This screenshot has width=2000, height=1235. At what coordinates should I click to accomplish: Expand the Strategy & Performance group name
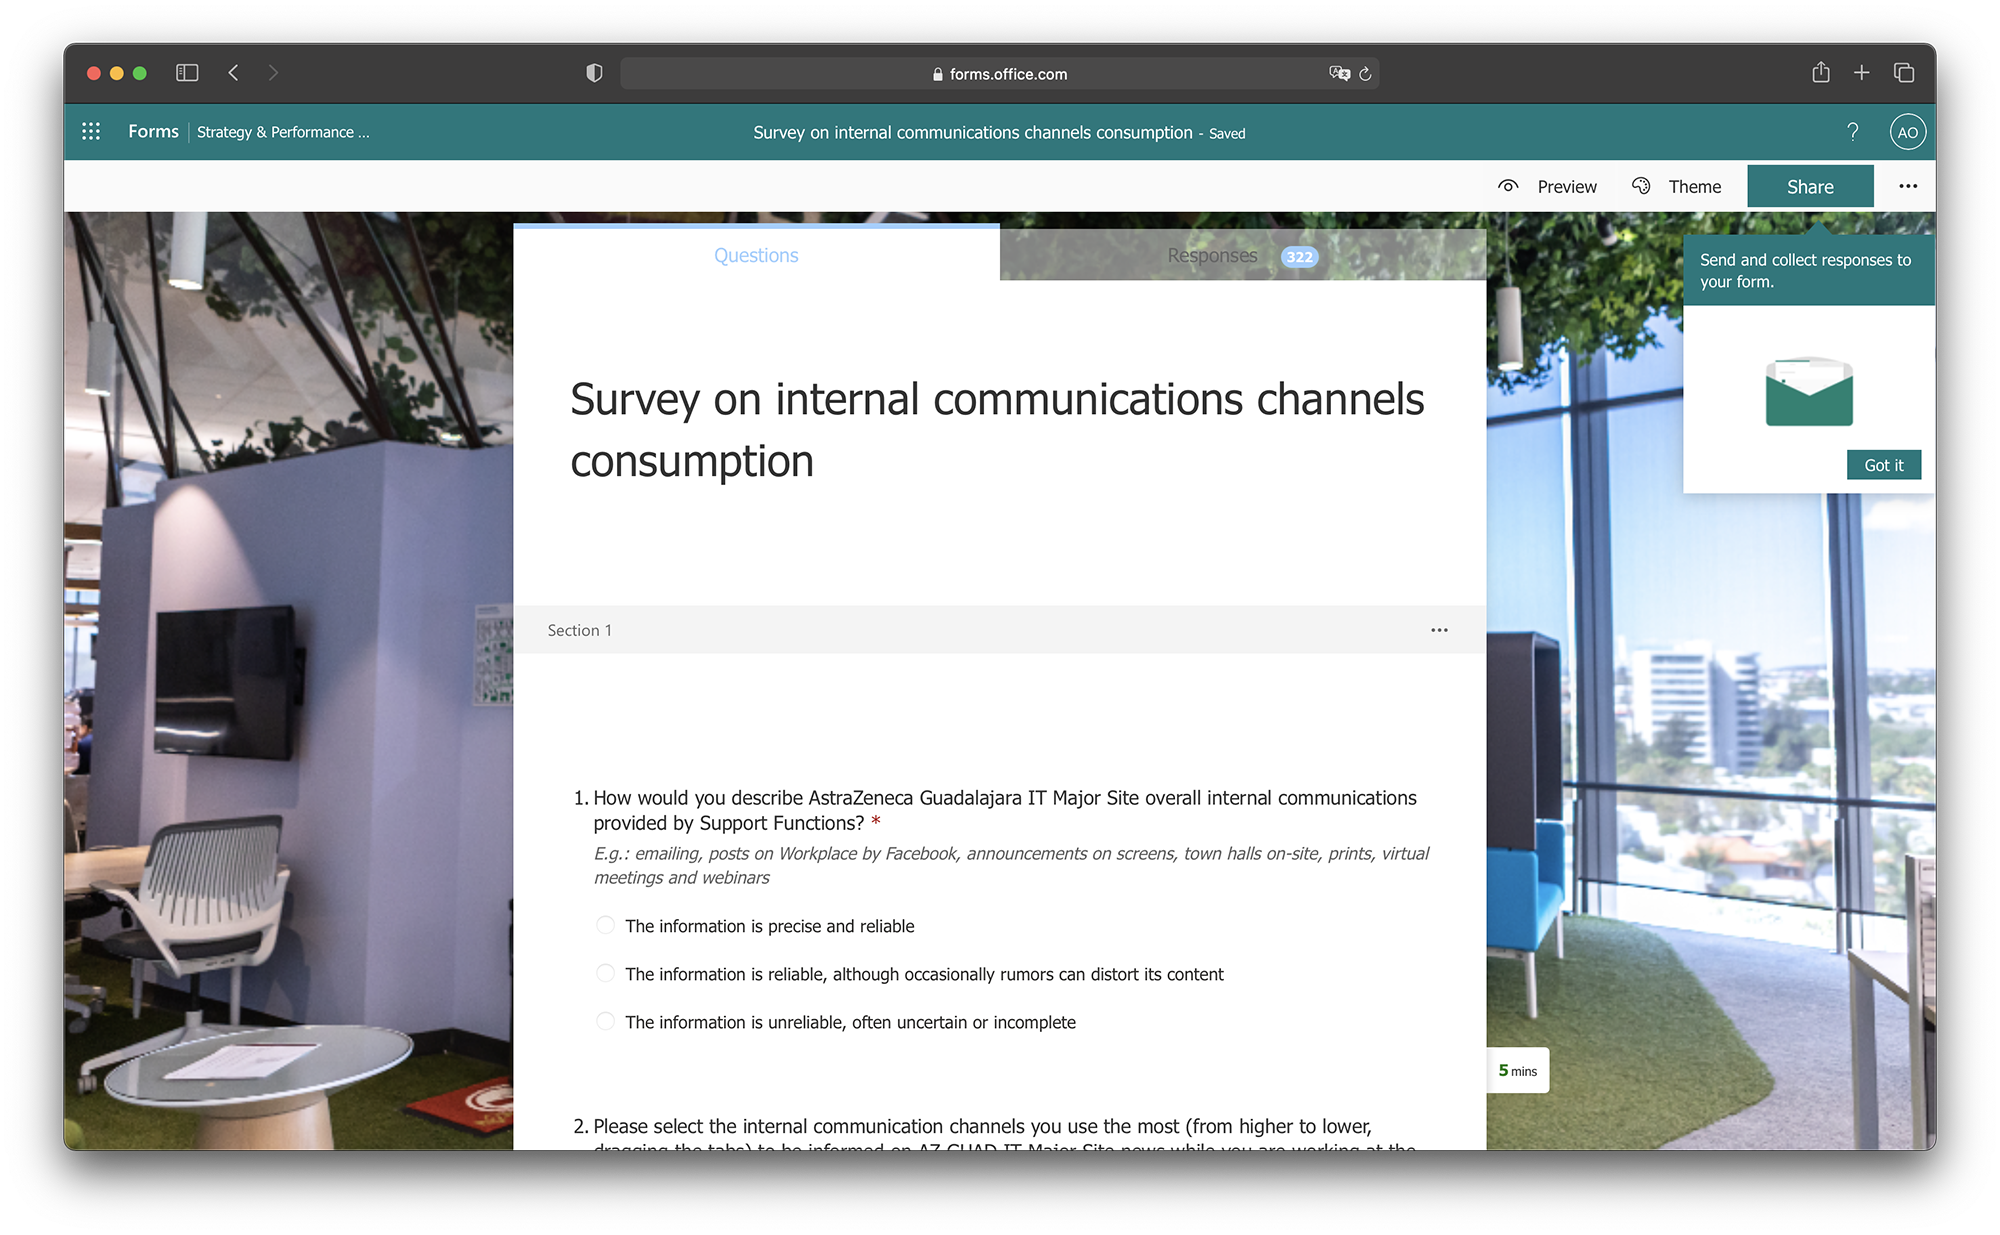(283, 132)
